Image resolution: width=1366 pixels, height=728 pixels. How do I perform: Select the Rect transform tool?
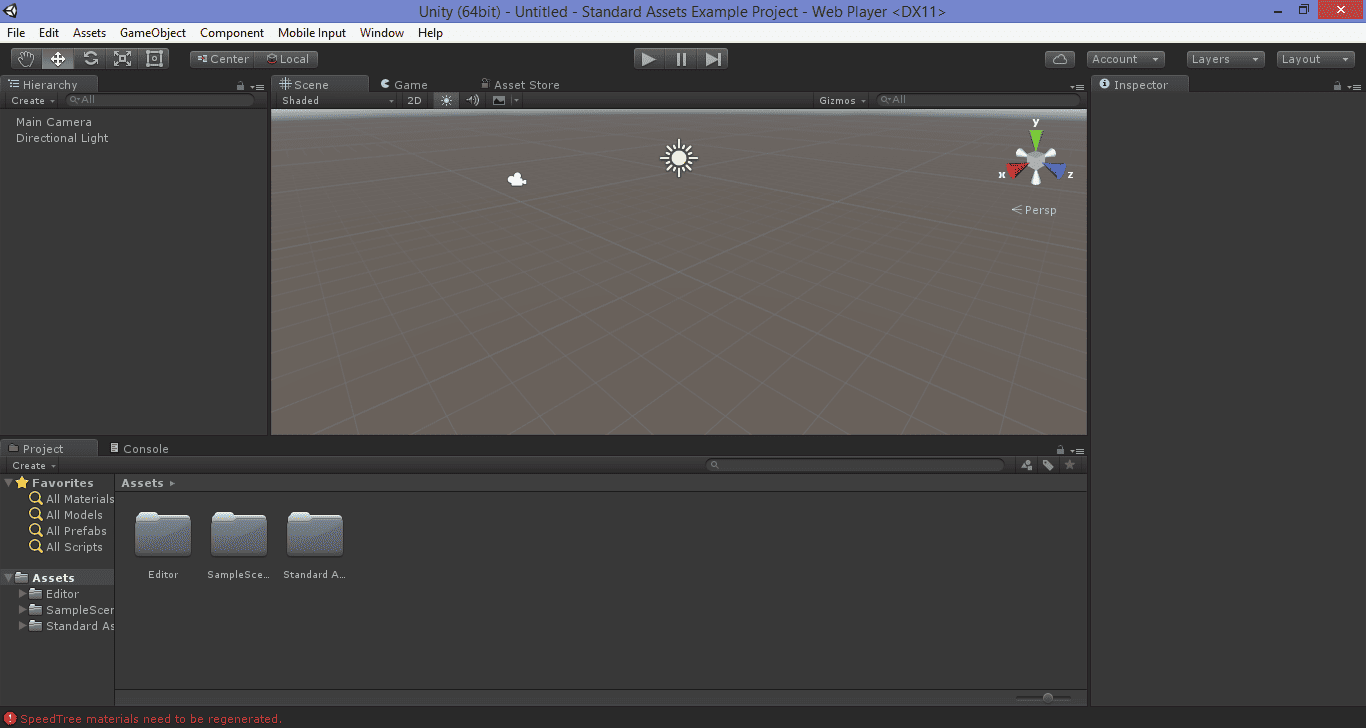point(154,59)
